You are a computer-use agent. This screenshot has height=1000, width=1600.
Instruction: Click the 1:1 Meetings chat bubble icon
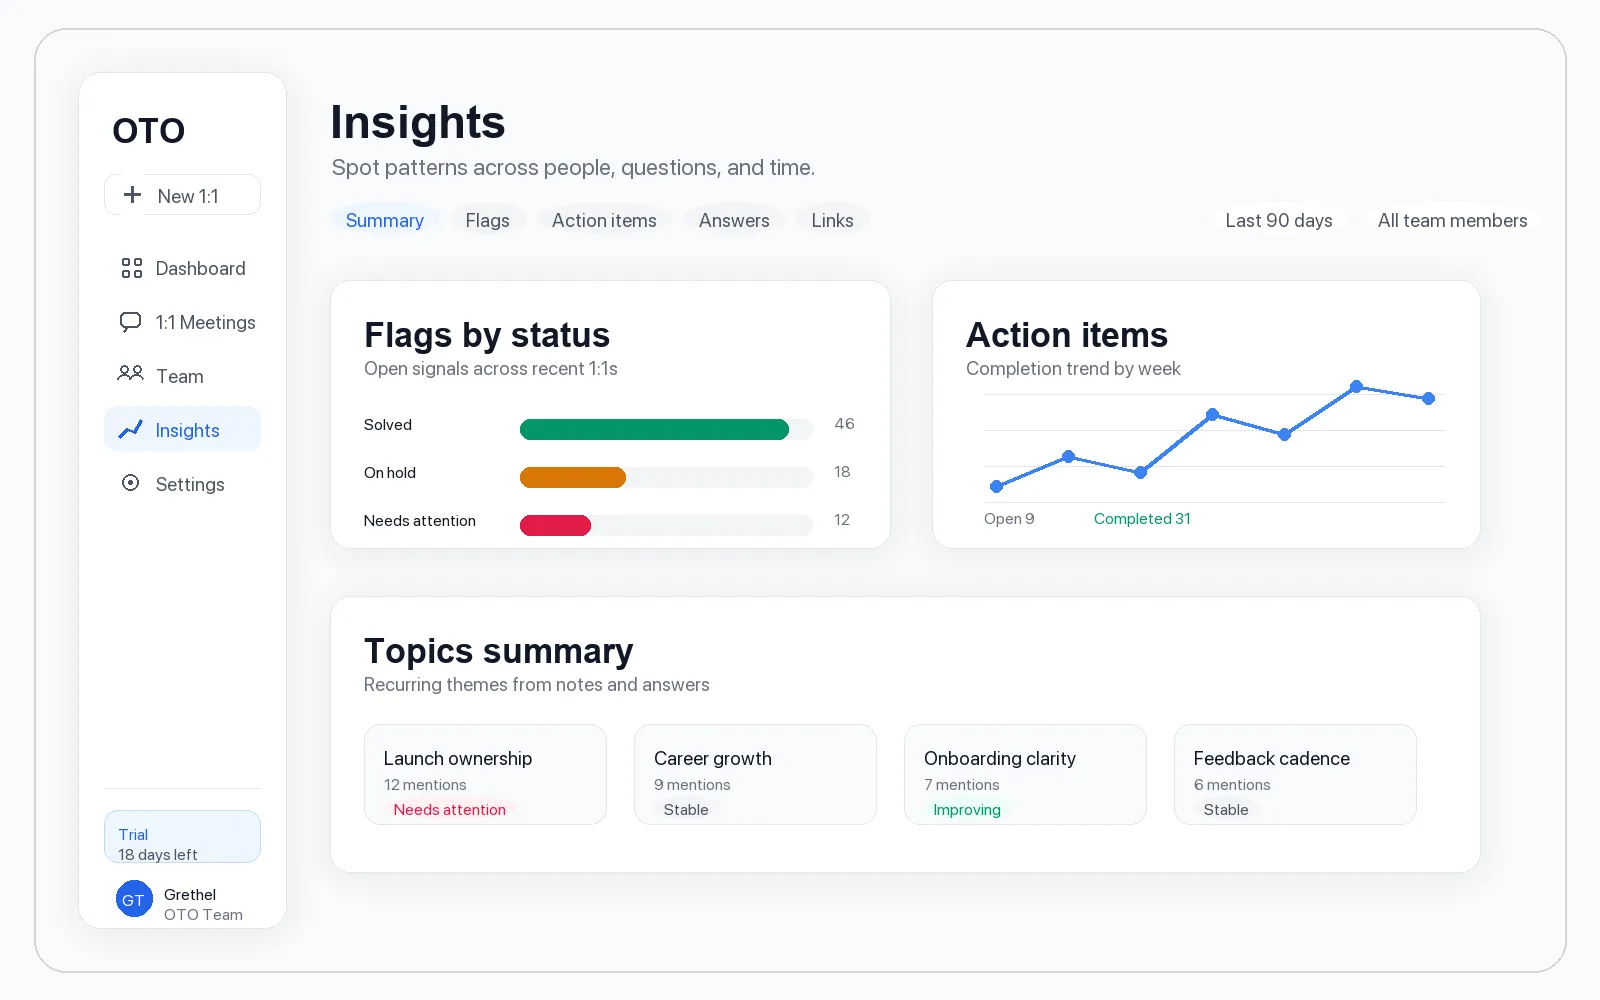coord(131,322)
